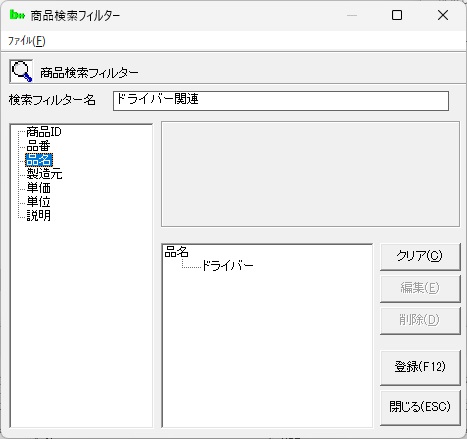Select 商品ID in the field tree
Screen dimensions: 467x439
pyautogui.click(x=44, y=132)
